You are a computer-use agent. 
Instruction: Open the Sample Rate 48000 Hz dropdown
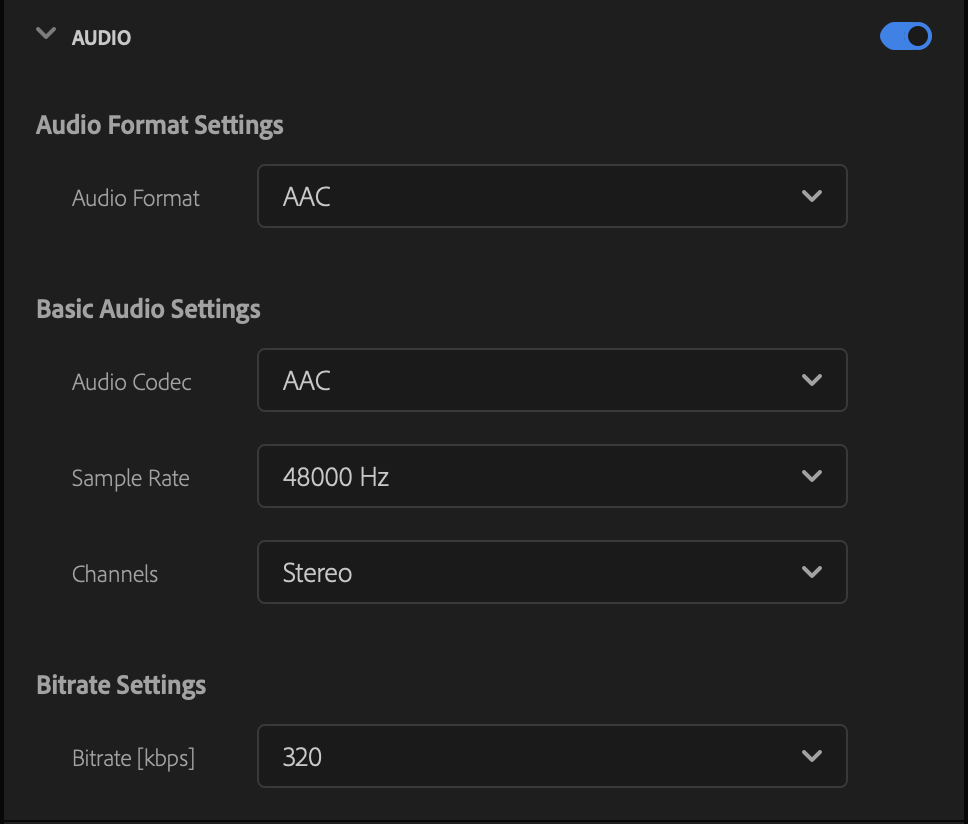click(552, 477)
